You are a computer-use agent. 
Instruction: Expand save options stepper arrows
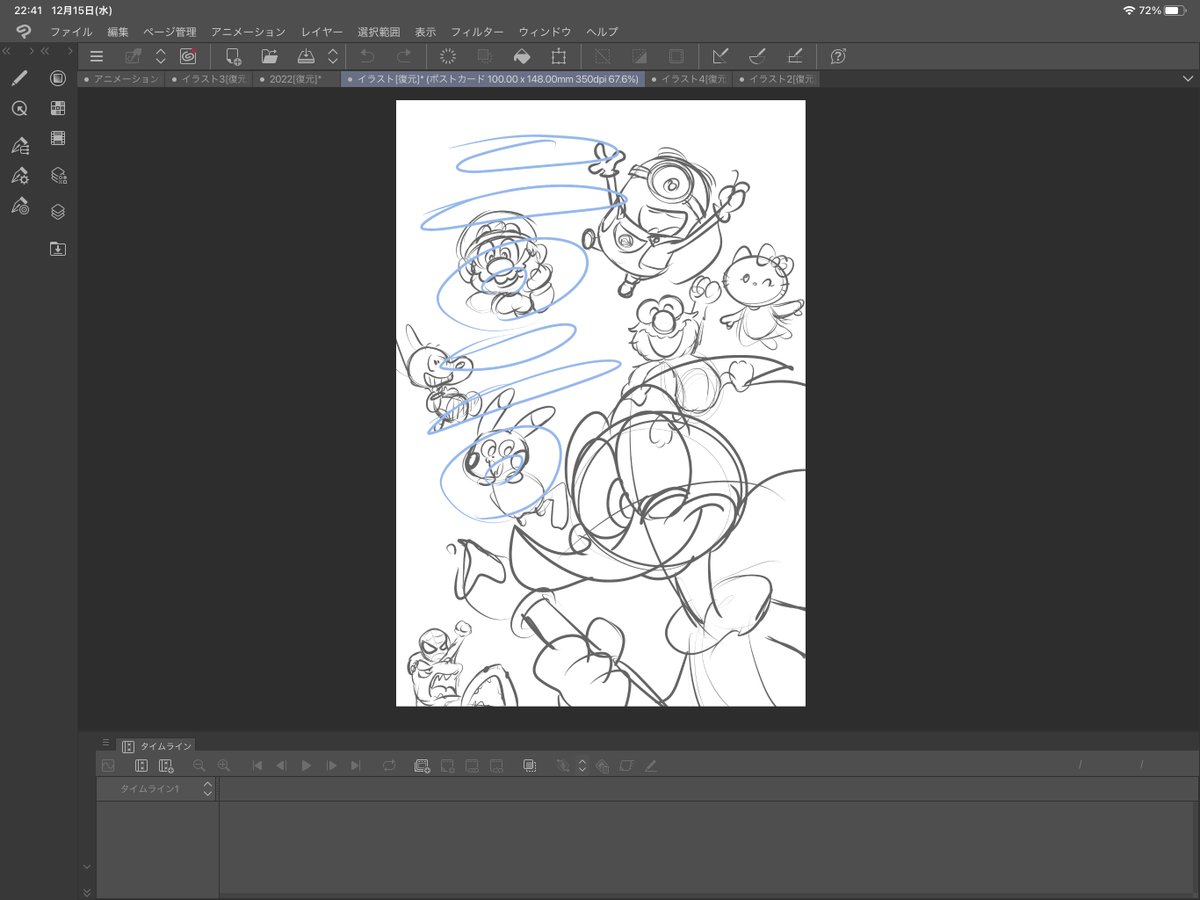333,57
